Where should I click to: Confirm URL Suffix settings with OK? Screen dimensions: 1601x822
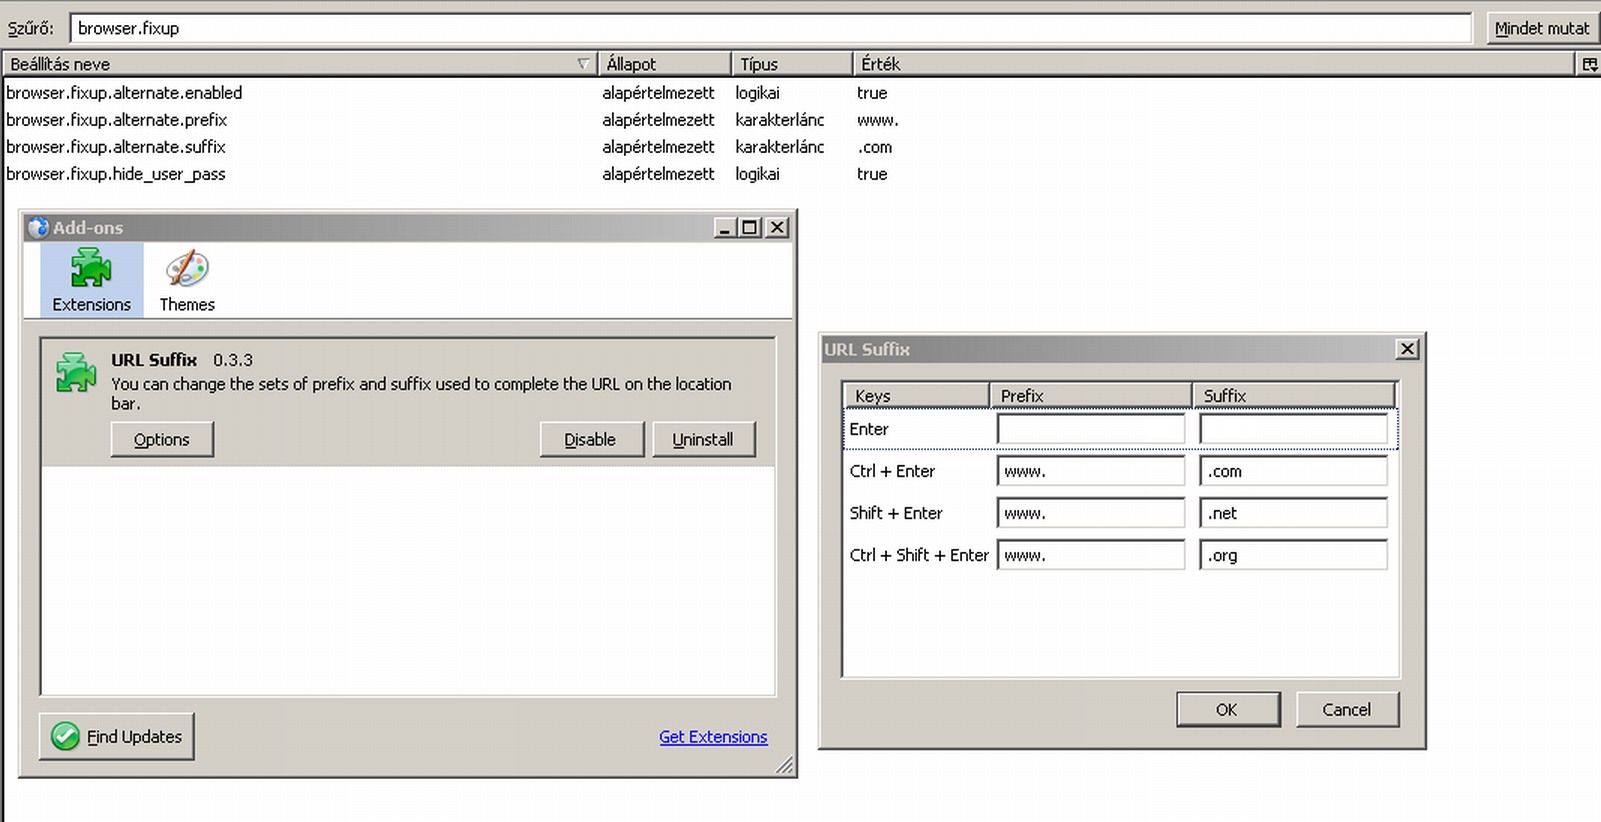(1227, 709)
